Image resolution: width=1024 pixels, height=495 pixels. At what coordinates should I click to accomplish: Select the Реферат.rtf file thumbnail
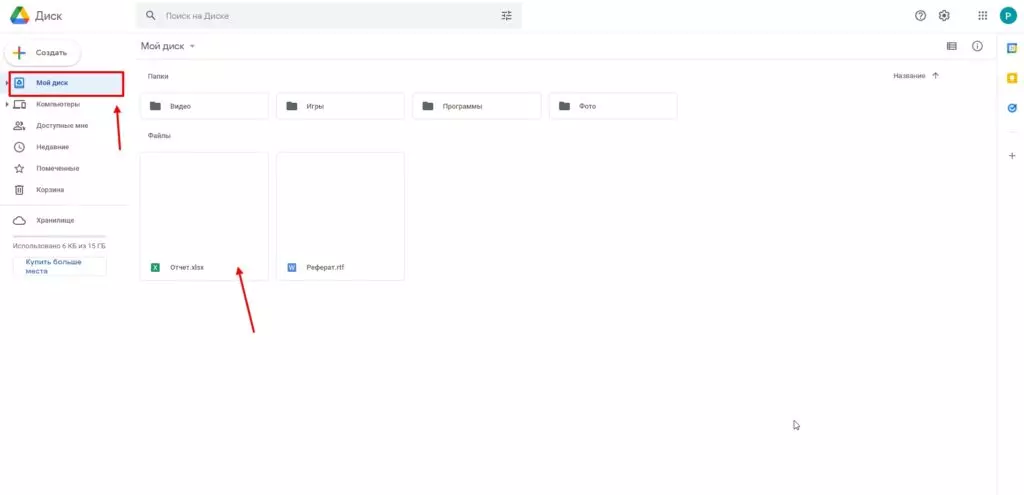coord(340,216)
